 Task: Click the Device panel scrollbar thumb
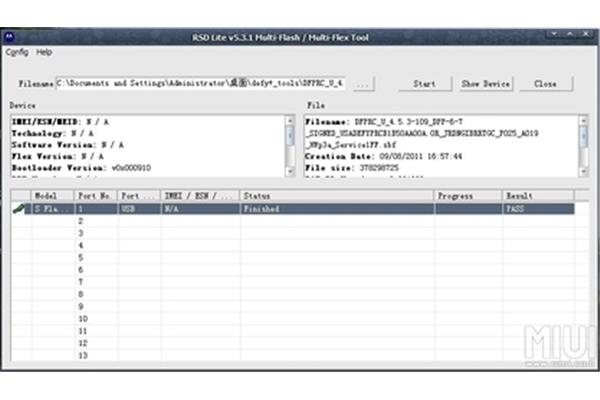pos(290,136)
